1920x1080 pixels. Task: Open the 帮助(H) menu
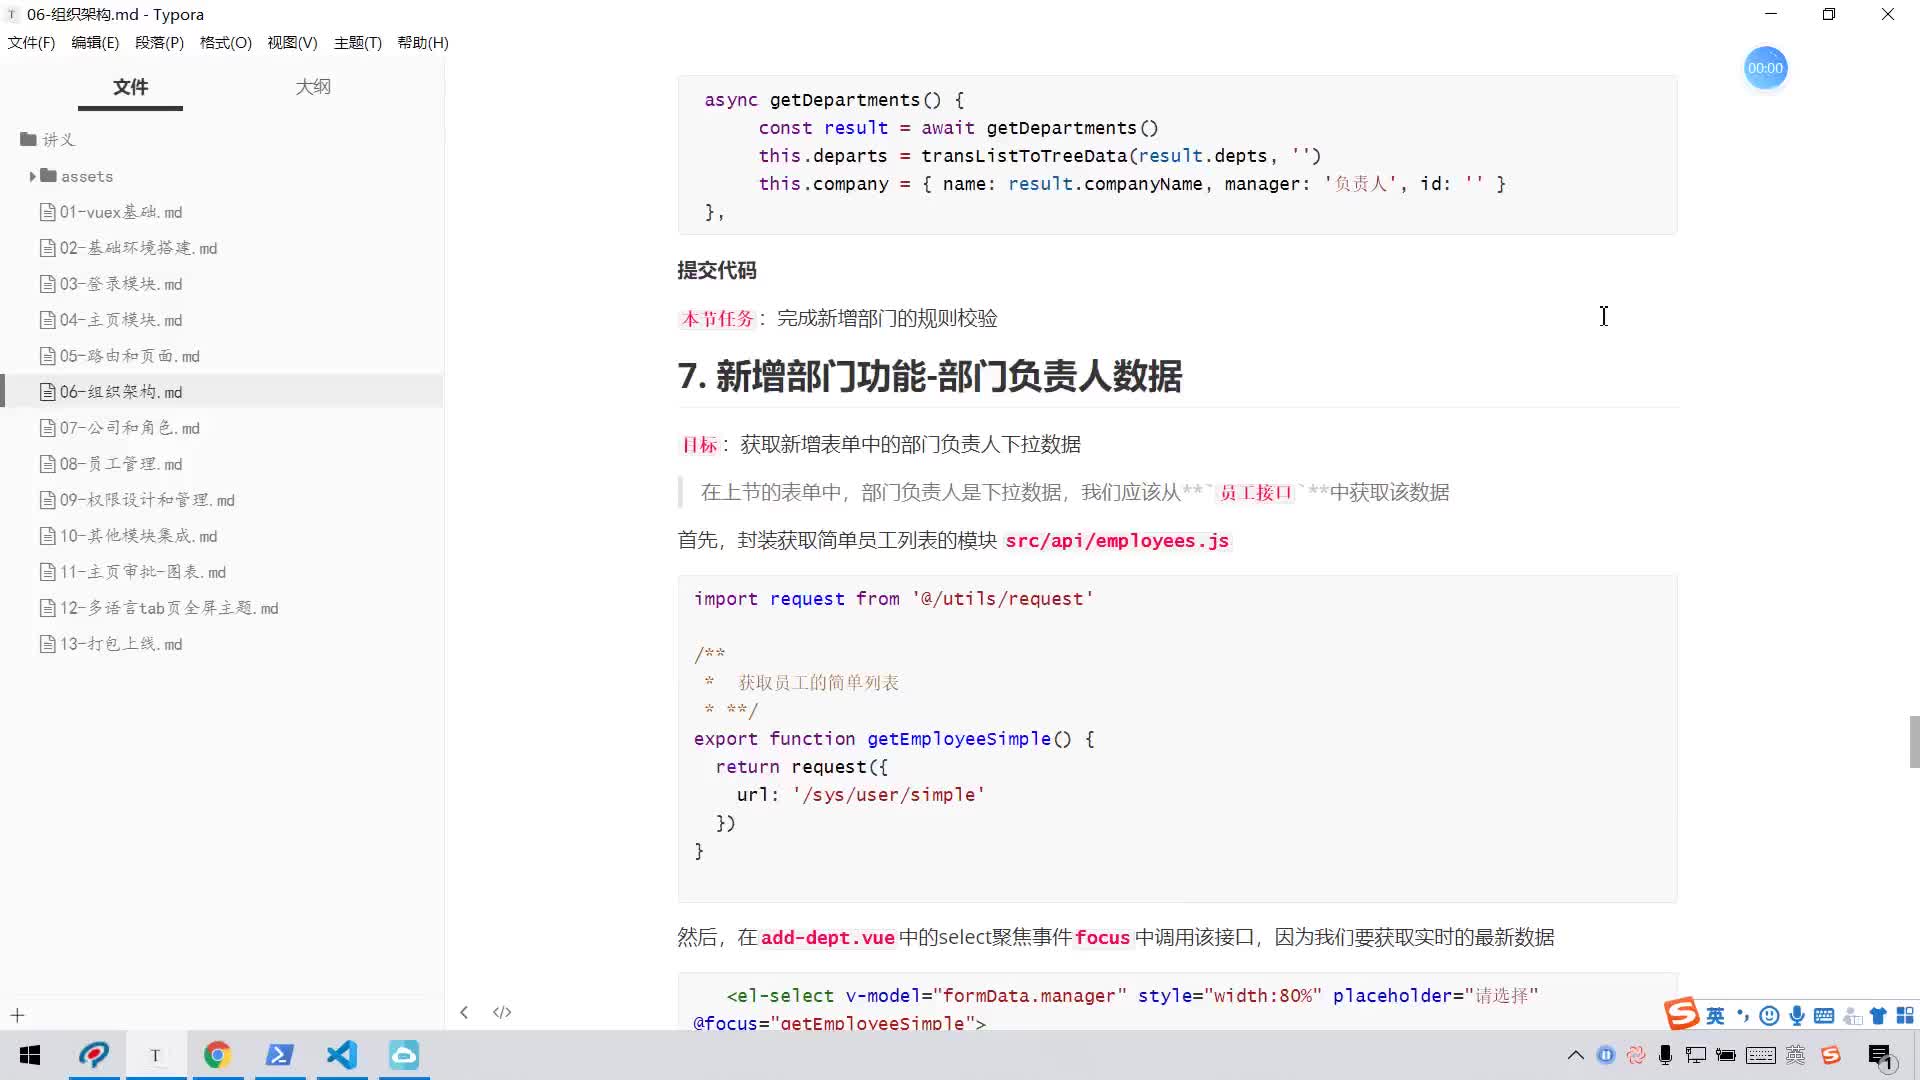[x=422, y=43]
